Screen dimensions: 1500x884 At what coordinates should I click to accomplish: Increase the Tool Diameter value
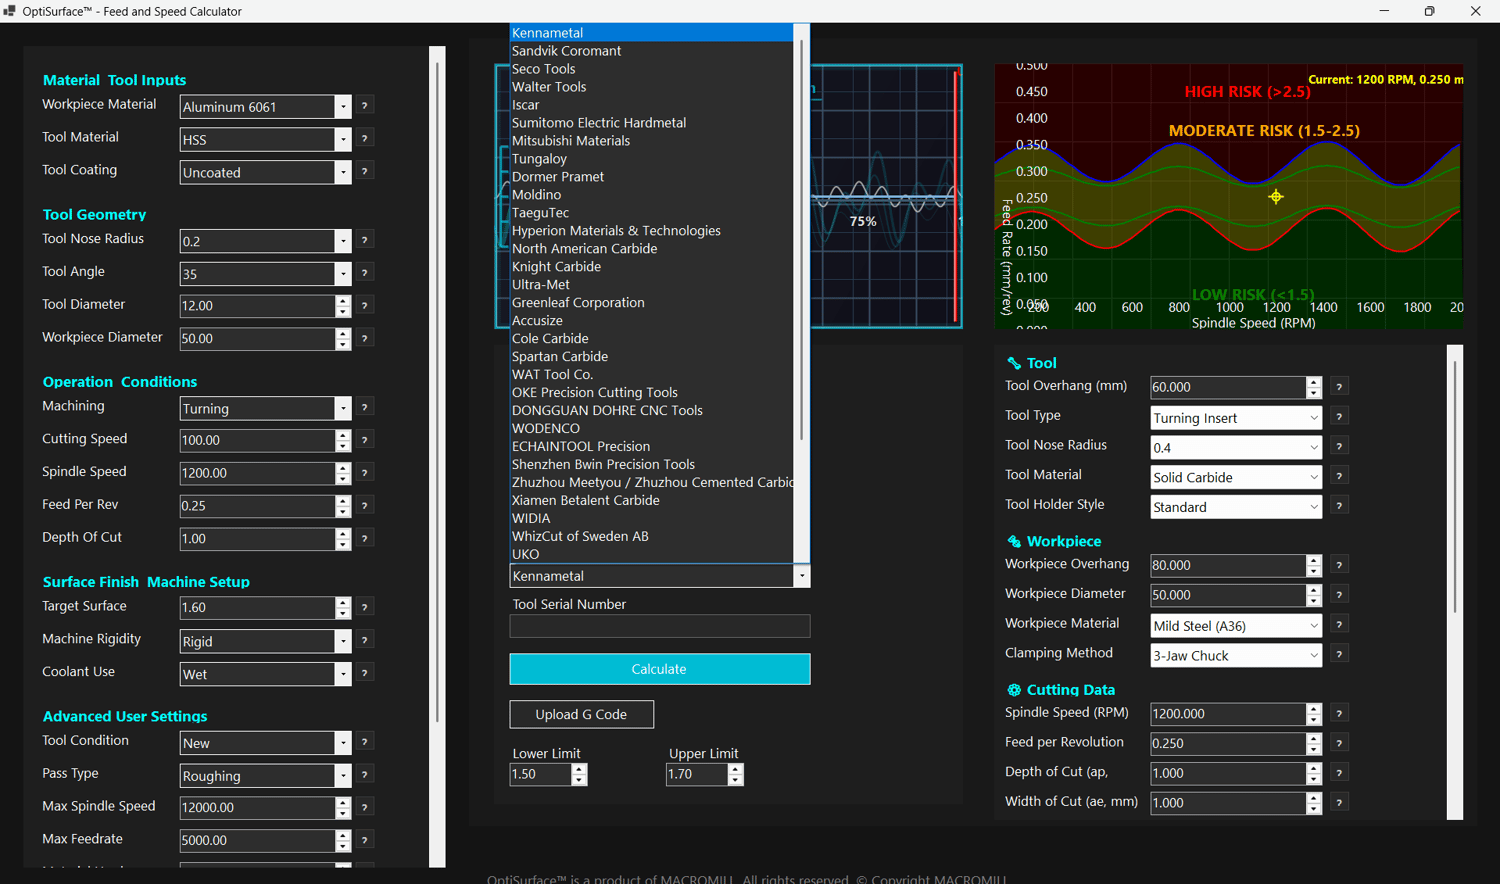coord(343,301)
